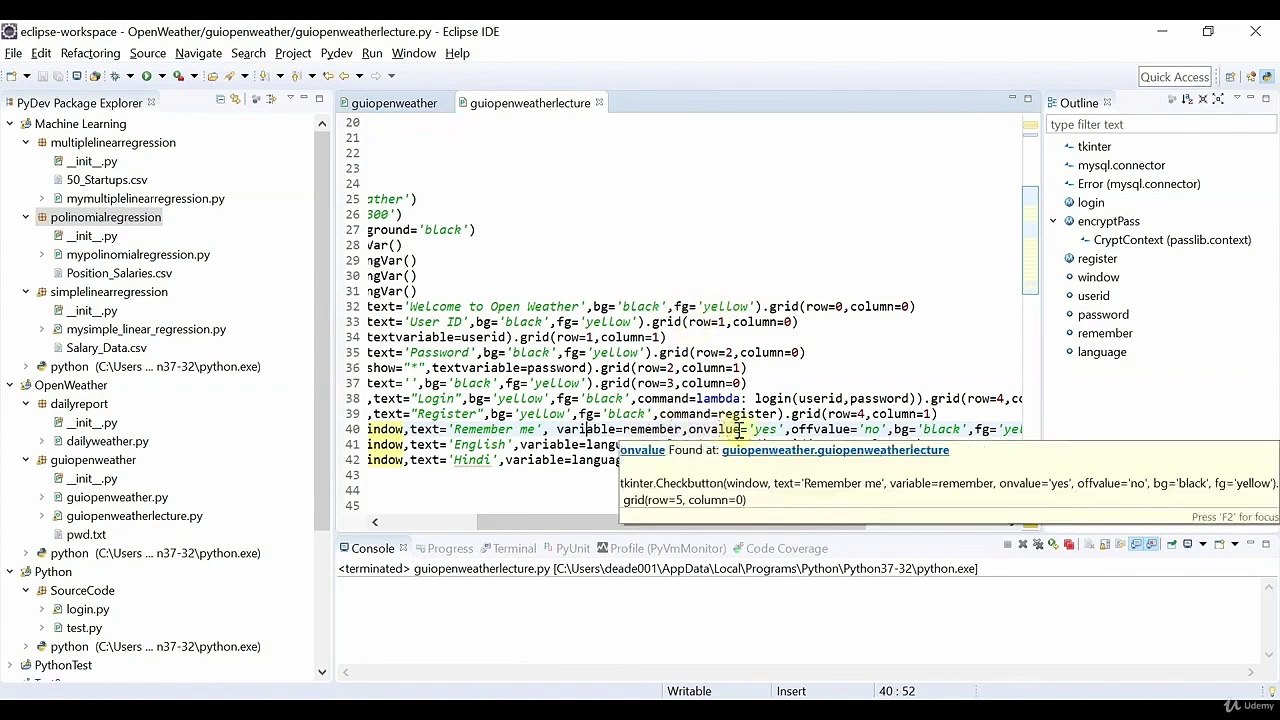1280x720 pixels.
Task: Open Outline view menu triangle
Action: pos(1237,97)
